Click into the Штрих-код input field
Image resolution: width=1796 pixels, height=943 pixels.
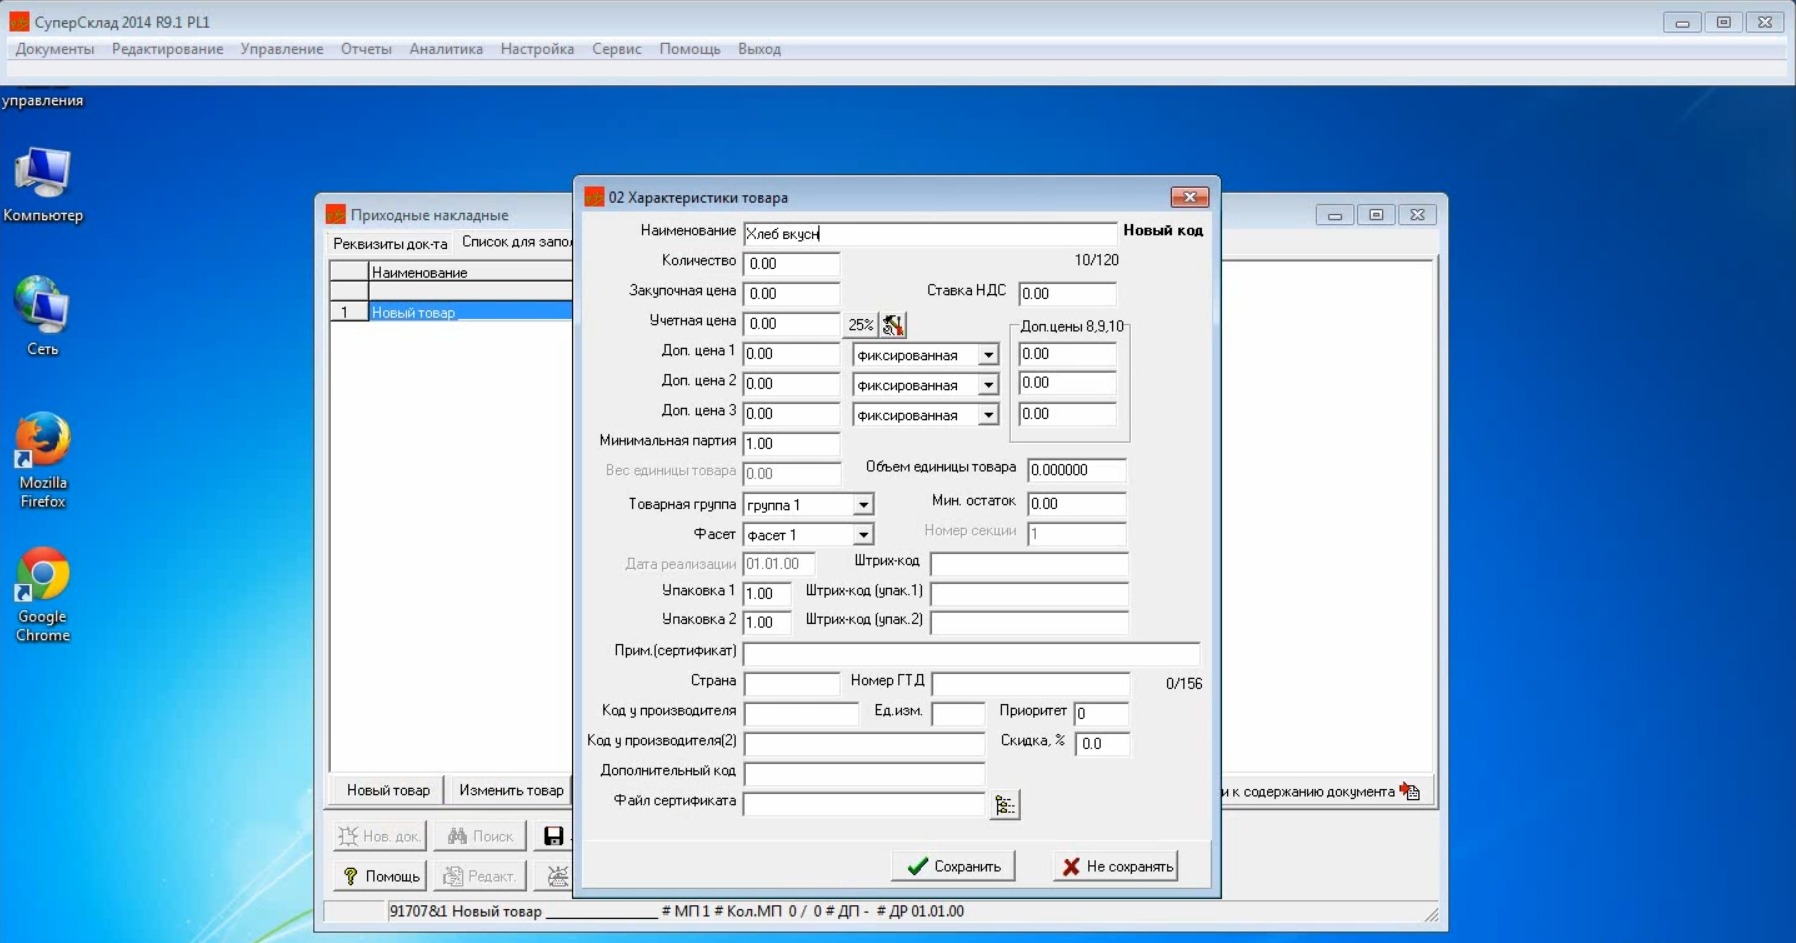[1028, 564]
